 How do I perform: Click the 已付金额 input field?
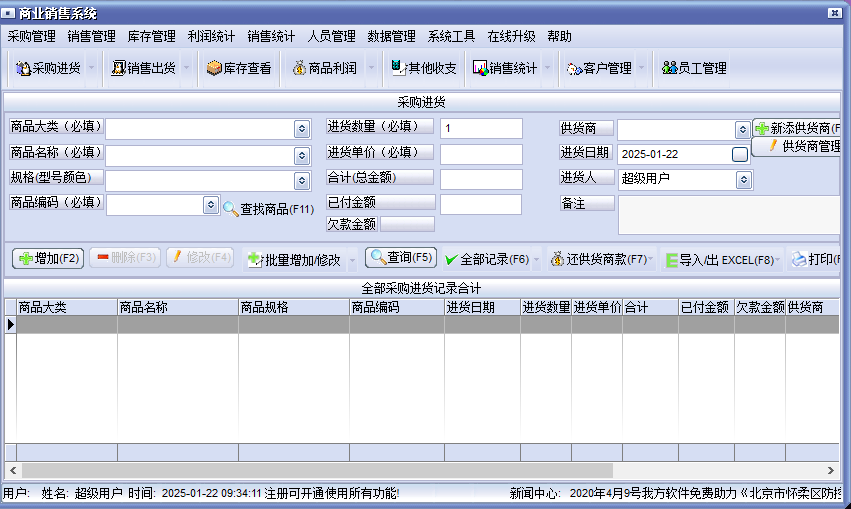coord(481,205)
